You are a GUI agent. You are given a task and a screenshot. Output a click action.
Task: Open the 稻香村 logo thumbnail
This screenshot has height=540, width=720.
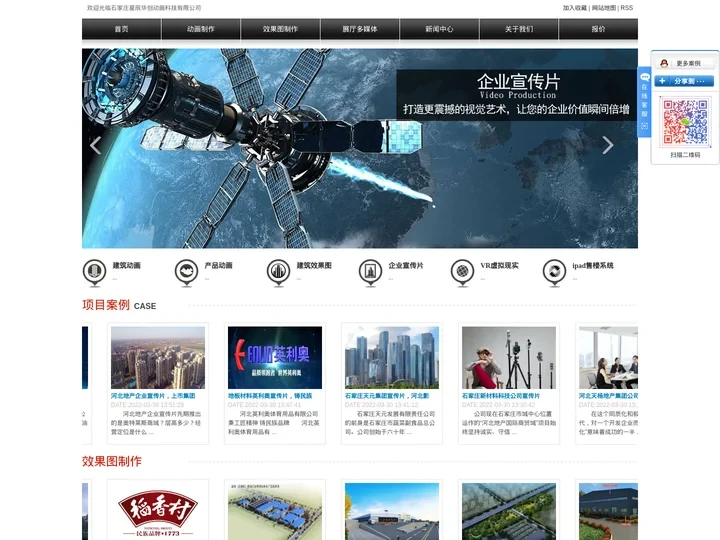coord(158,511)
